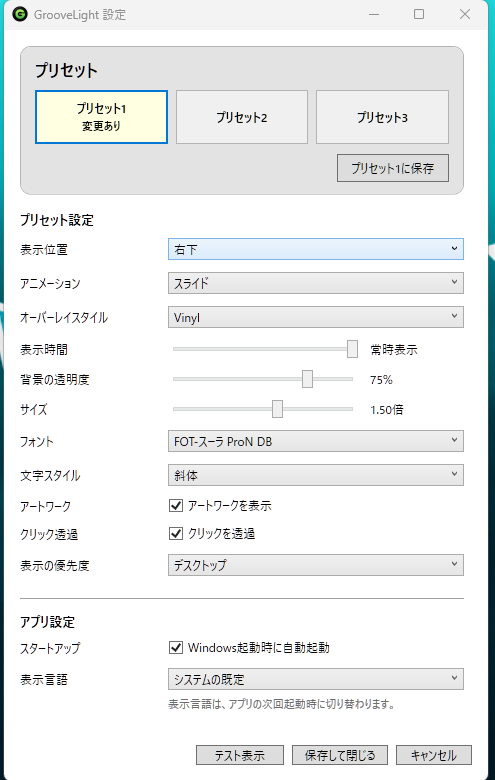Screen dimensions: 495x780
Task: Click the 背景の透明度 slider thumb
Action: 307,379
